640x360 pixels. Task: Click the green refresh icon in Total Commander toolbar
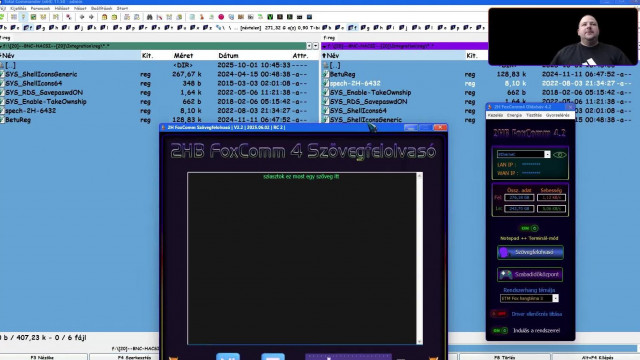[x=2, y=17]
